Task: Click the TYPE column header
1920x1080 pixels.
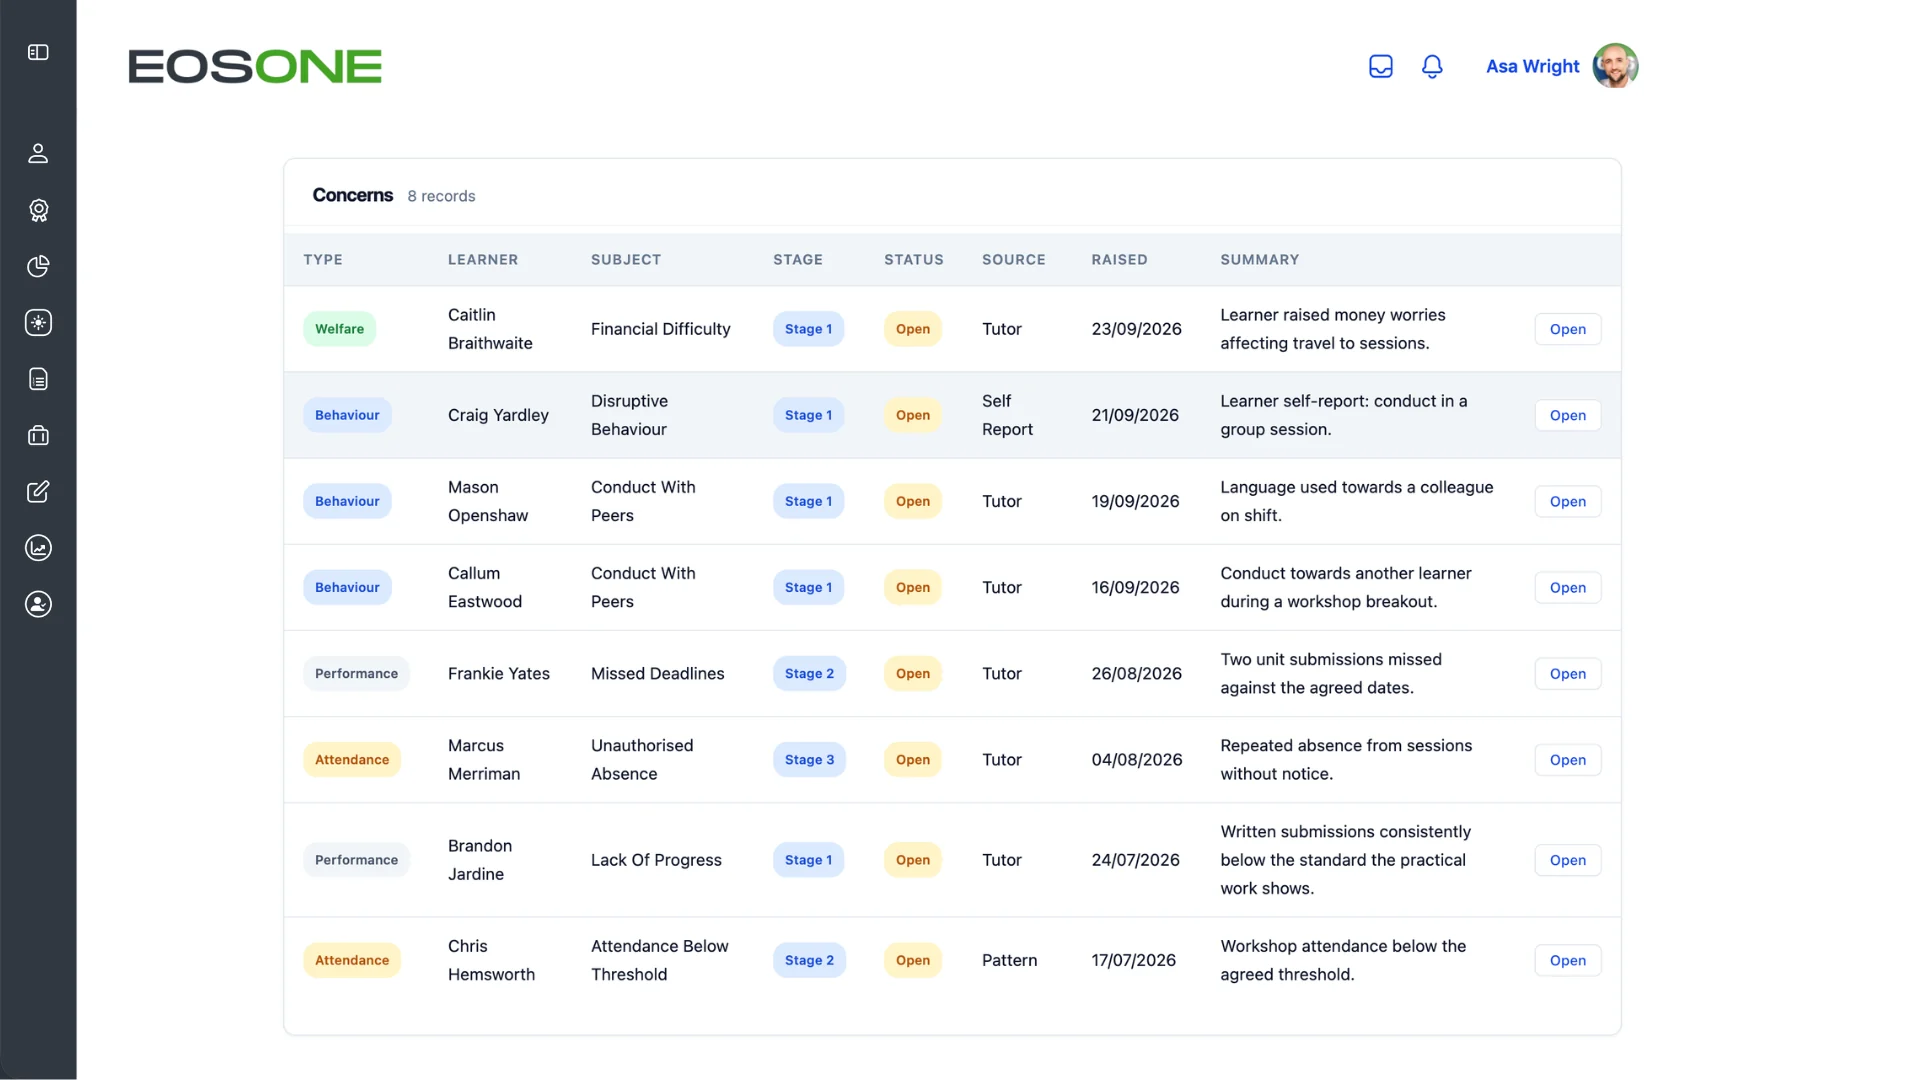Action: click(322, 259)
